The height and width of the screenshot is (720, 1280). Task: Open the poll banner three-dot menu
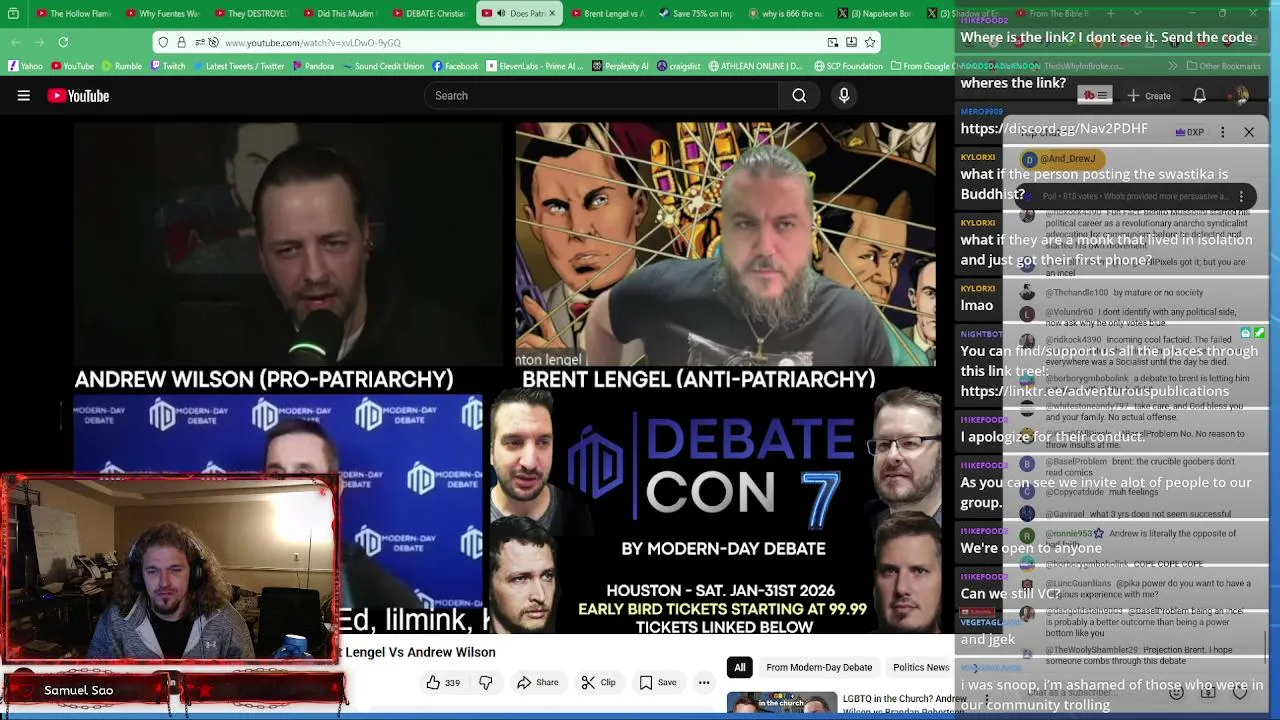click(1241, 197)
